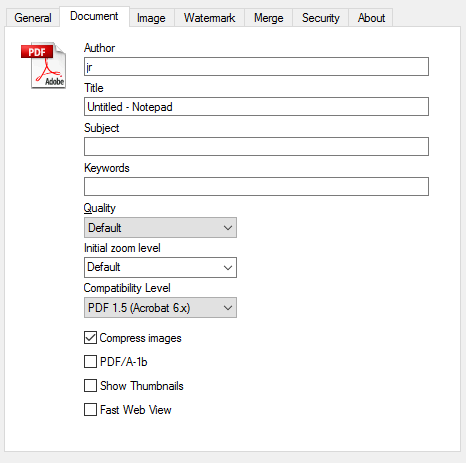Focus the Title field with Untitled - Notepad
Screen dimensions: 466x463
pyautogui.click(x=256, y=107)
